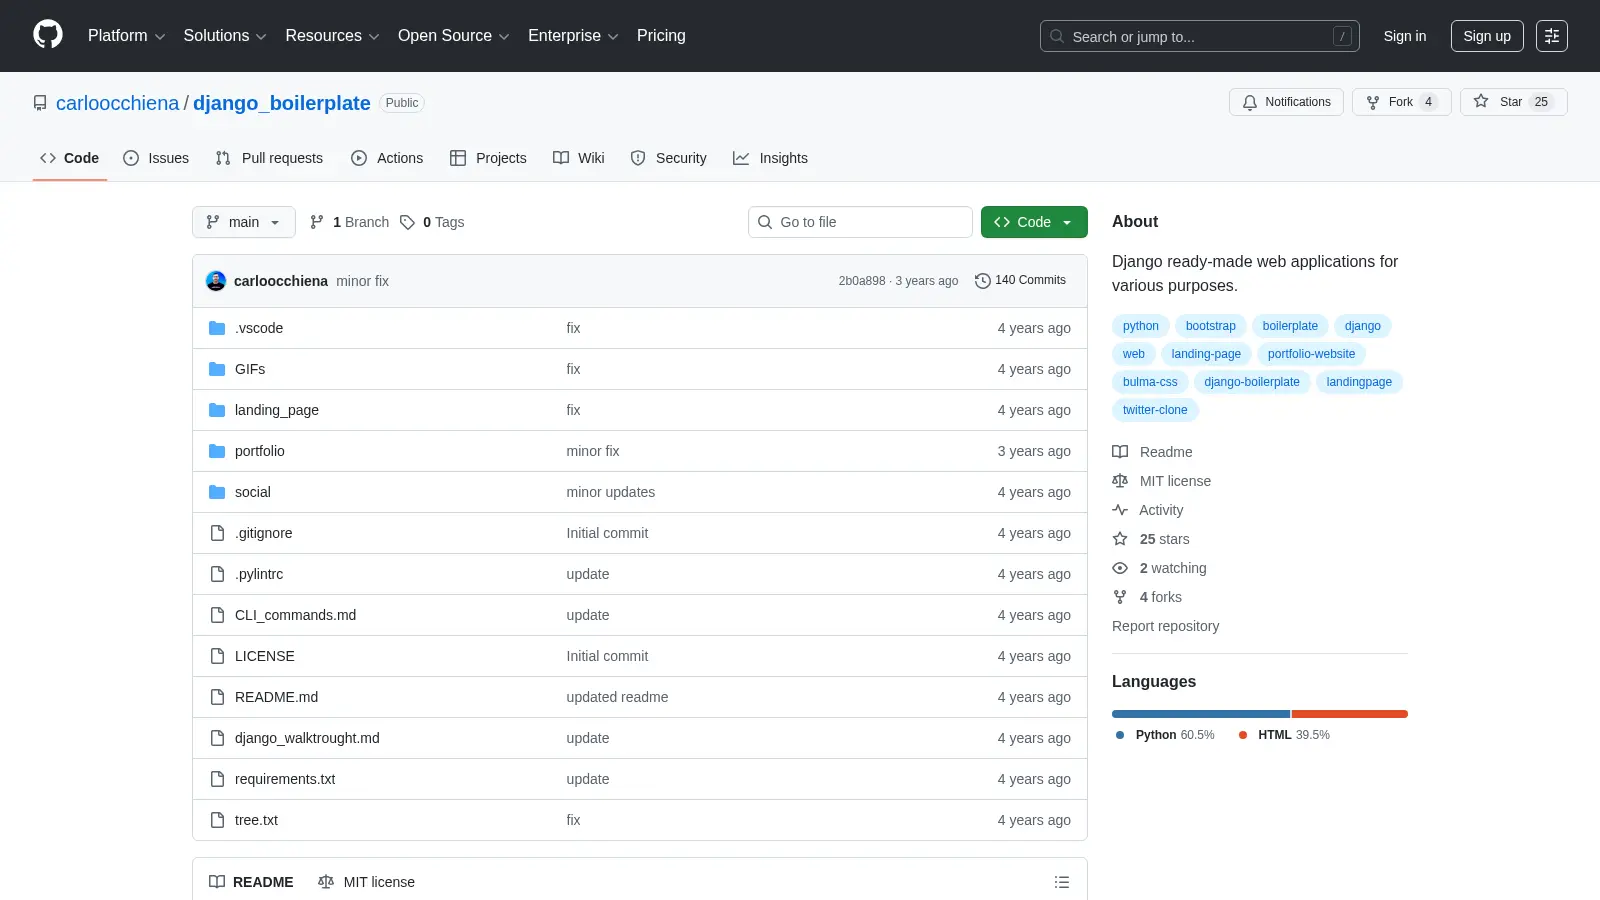The height and width of the screenshot is (900, 1600).
Task: Click the fork icon beside 4 forks
Action: coord(1120,597)
